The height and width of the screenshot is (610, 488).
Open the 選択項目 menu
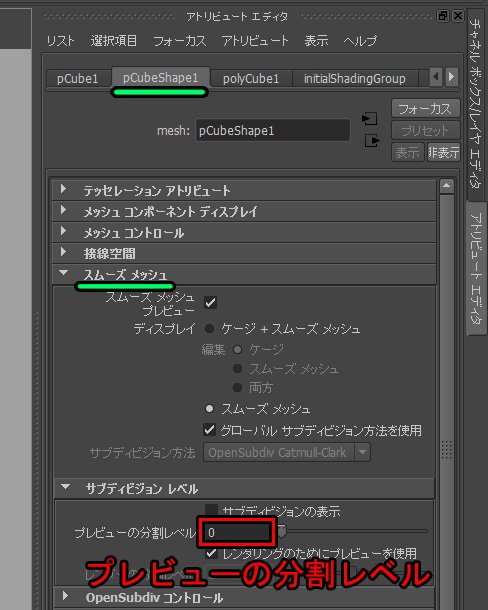[x=114, y=40]
